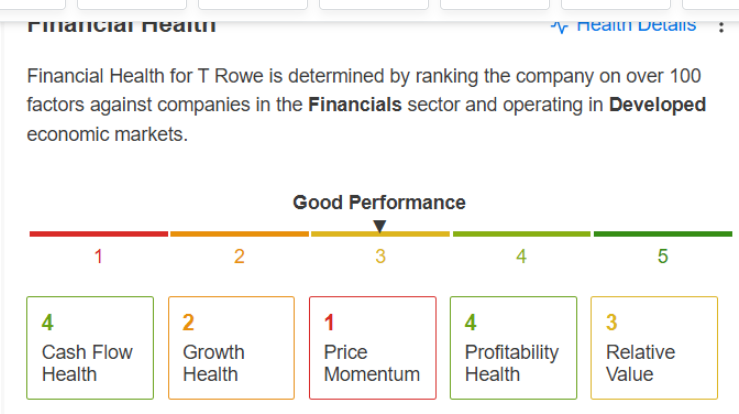Click the dark green score 5 segment
The image size is (739, 414).
(x=663, y=234)
